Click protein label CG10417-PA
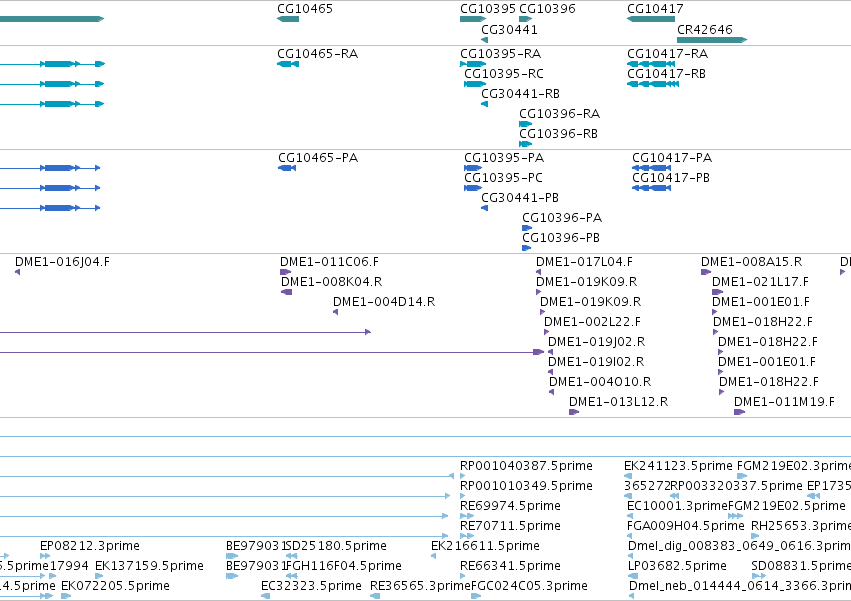 click(672, 158)
